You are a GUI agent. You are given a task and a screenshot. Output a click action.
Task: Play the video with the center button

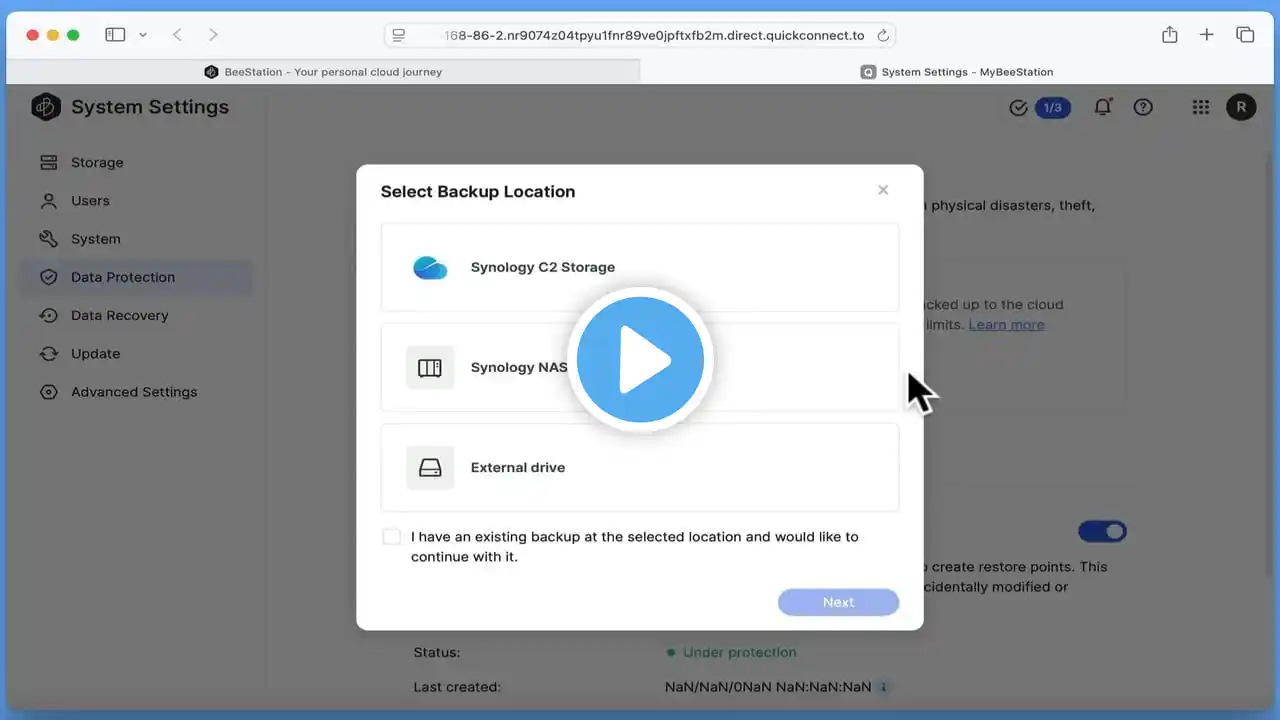pos(640,360)
